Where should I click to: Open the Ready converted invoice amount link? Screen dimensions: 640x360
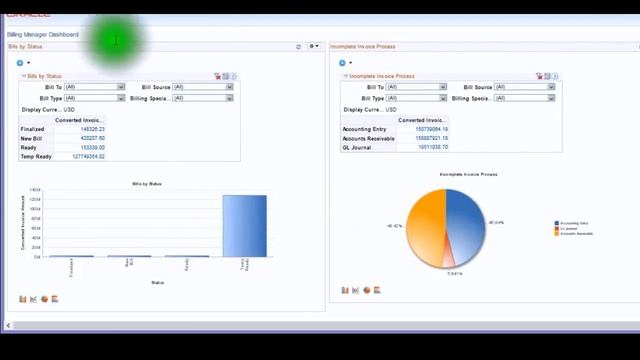pos(93,147)
